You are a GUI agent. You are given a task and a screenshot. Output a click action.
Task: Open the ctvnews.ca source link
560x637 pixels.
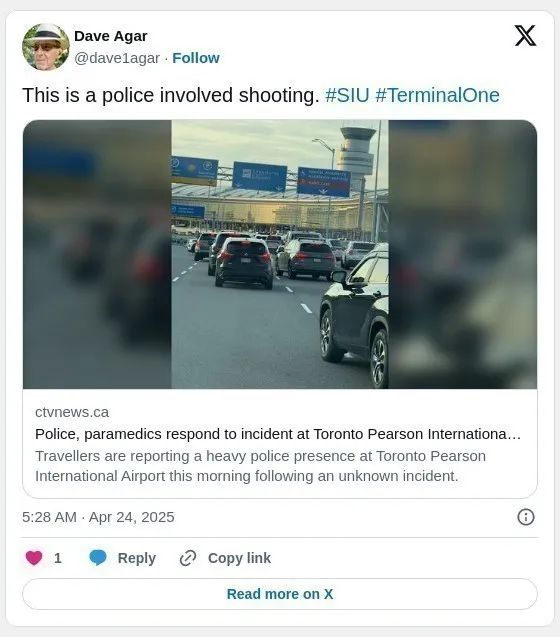[x=72, y=412]
